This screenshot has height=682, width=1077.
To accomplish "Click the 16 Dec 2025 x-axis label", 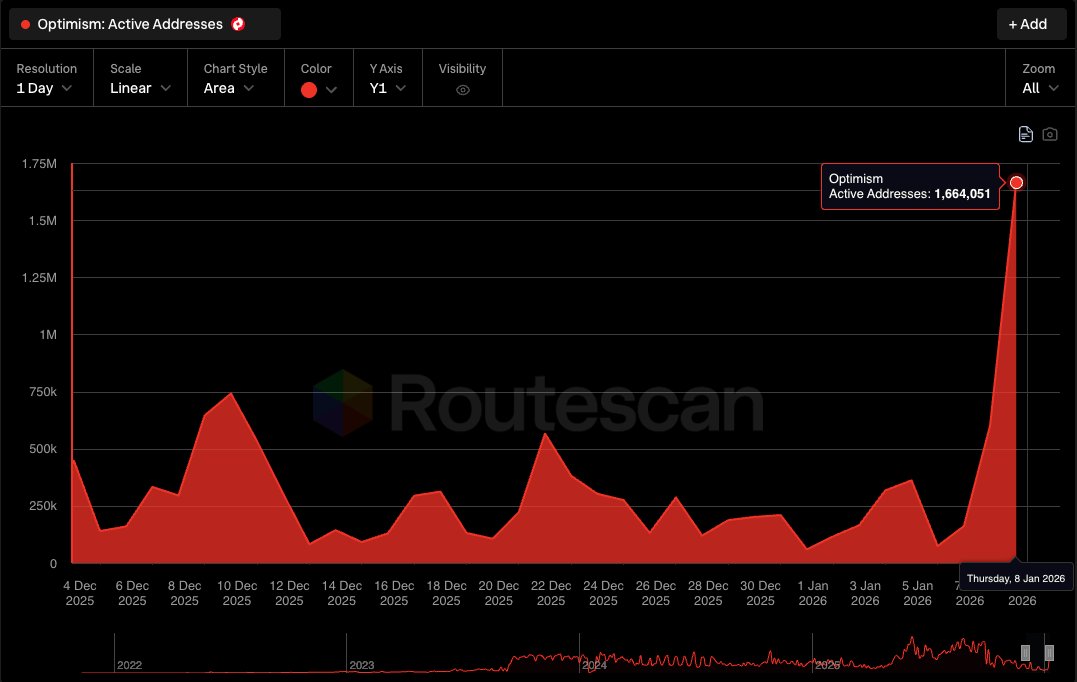I will coord(394,593).
